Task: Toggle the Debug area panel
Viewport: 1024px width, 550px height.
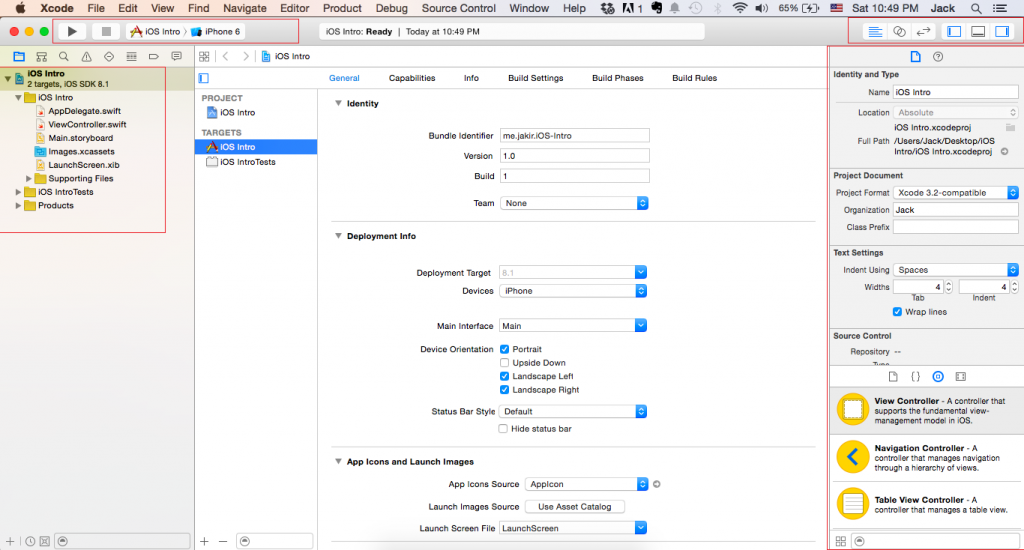Action: [978, 31]
